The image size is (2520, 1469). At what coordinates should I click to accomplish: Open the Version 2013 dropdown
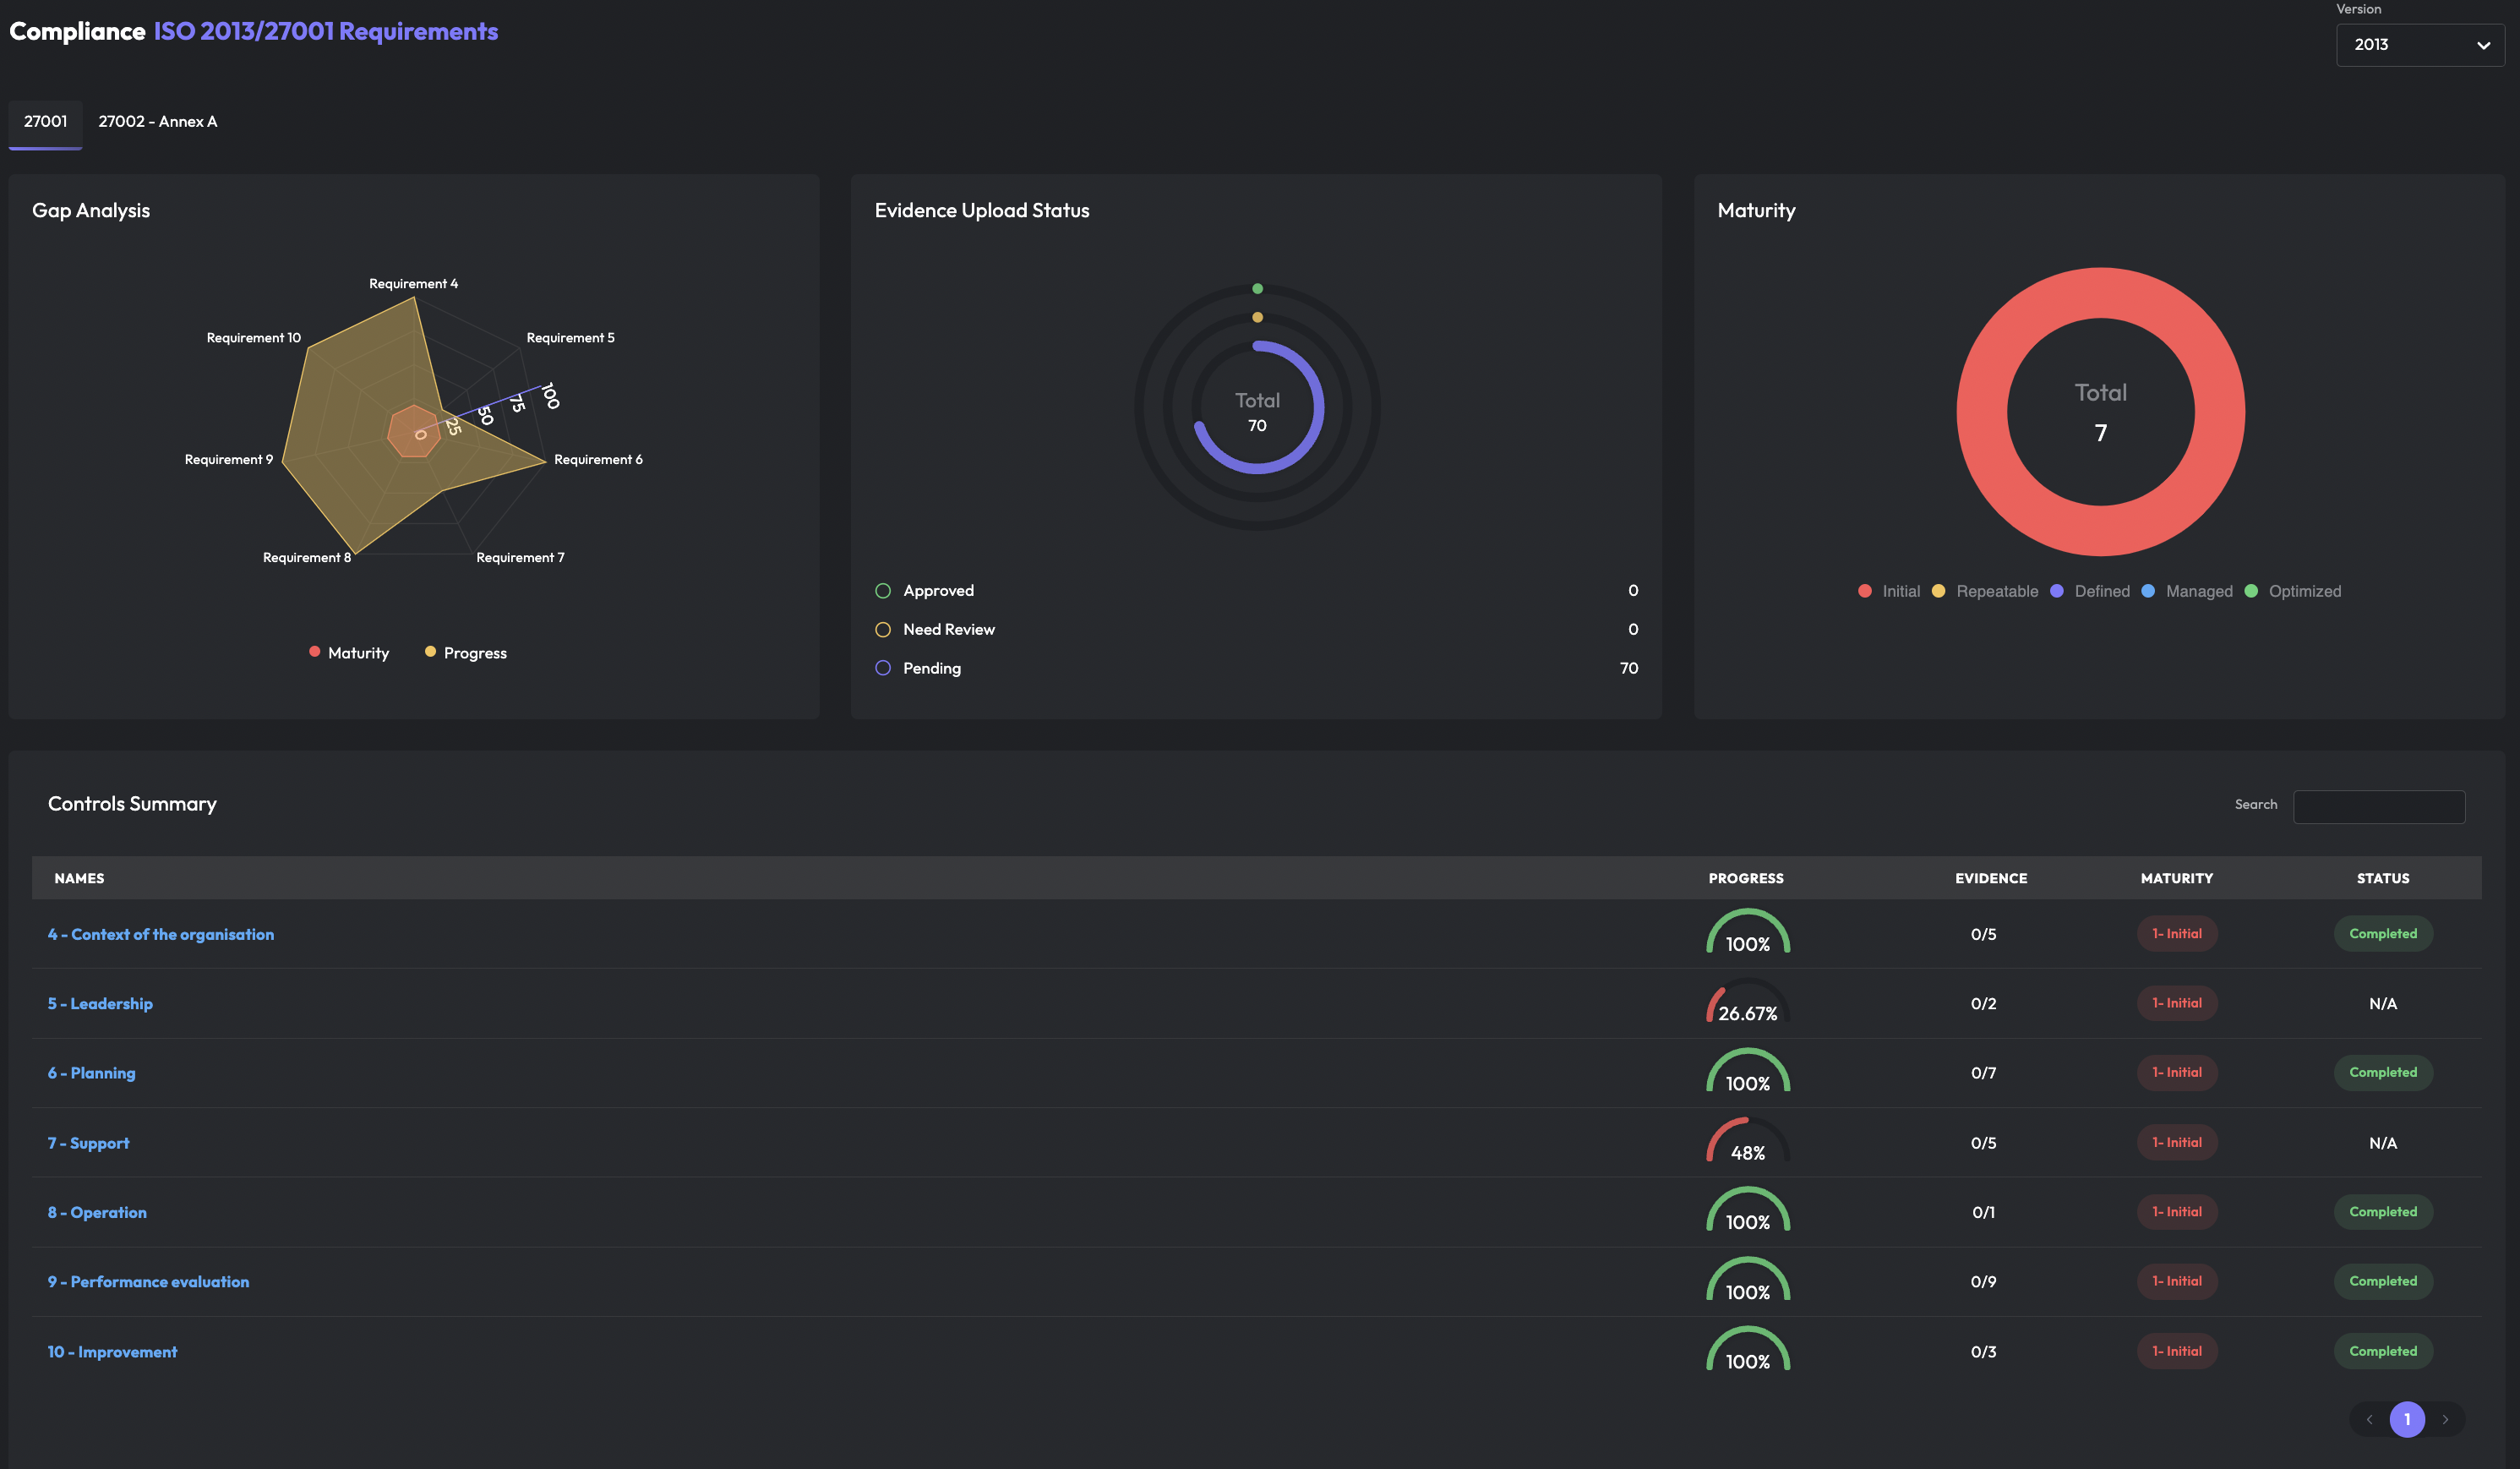coord(2419,45)
